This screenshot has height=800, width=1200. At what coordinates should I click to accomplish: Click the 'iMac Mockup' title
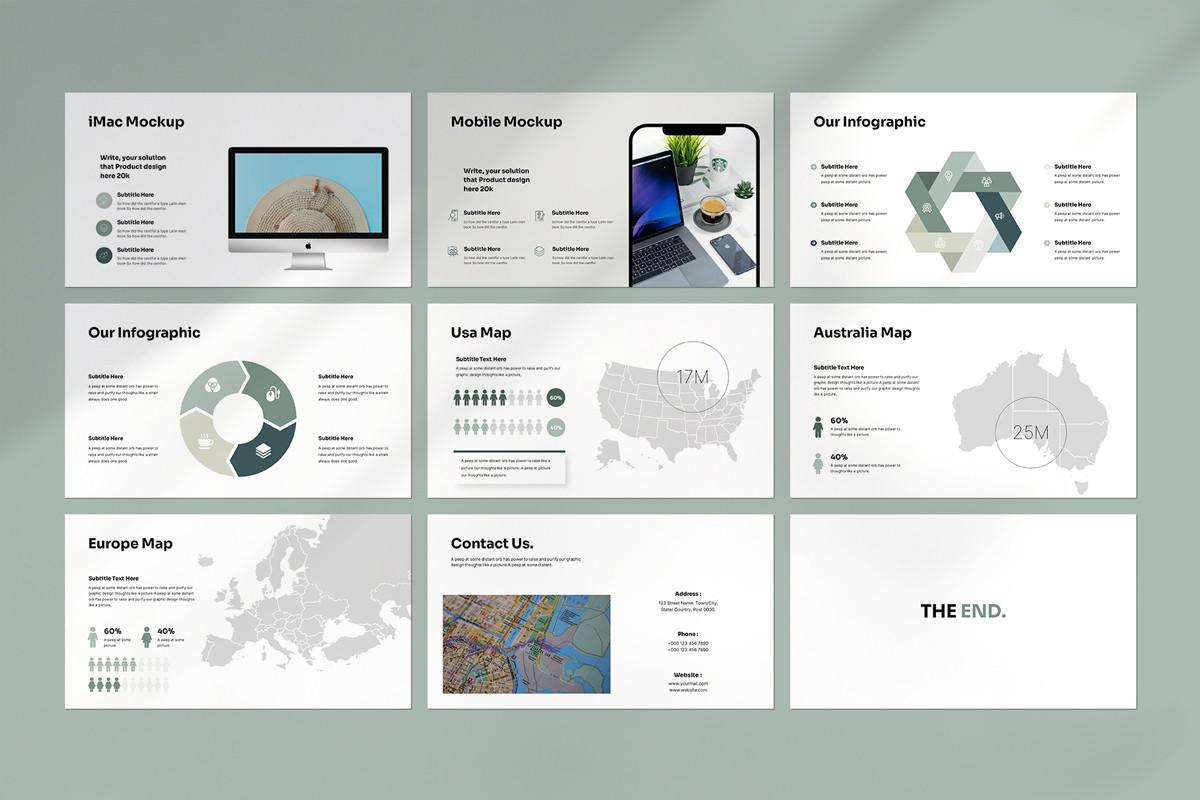click(136, 122)
